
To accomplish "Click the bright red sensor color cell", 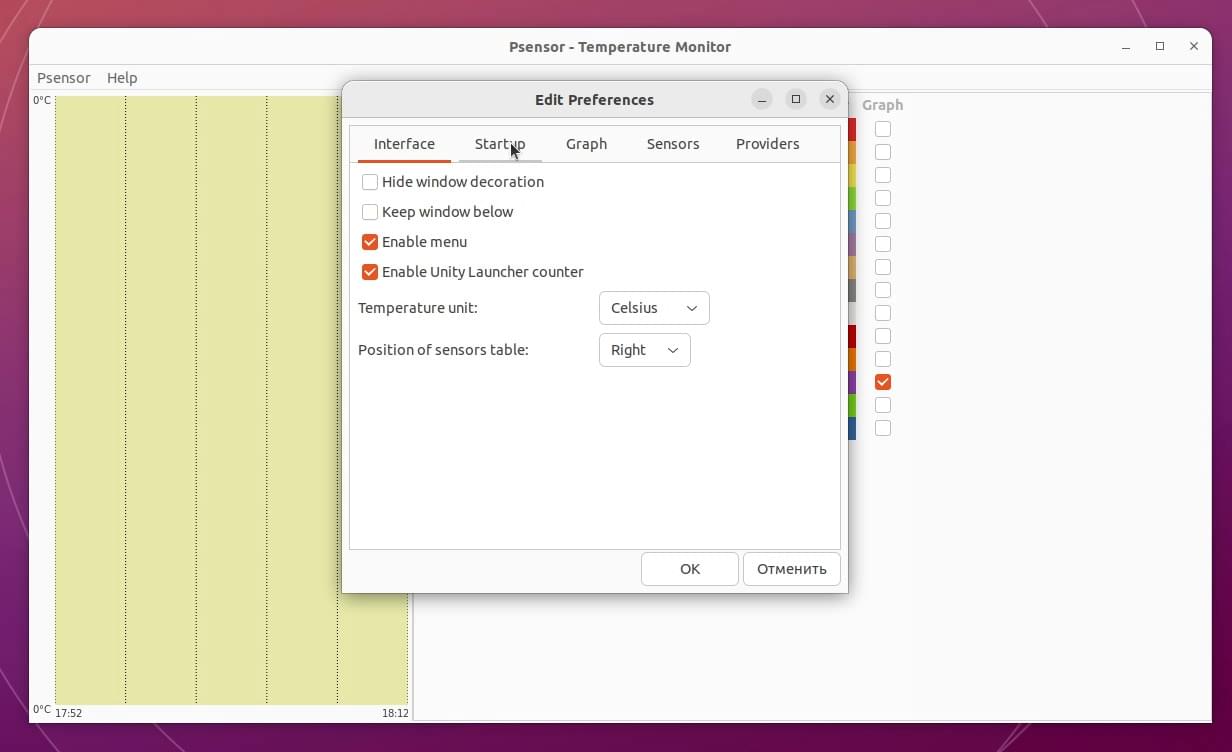I will [x=852, y=129].
